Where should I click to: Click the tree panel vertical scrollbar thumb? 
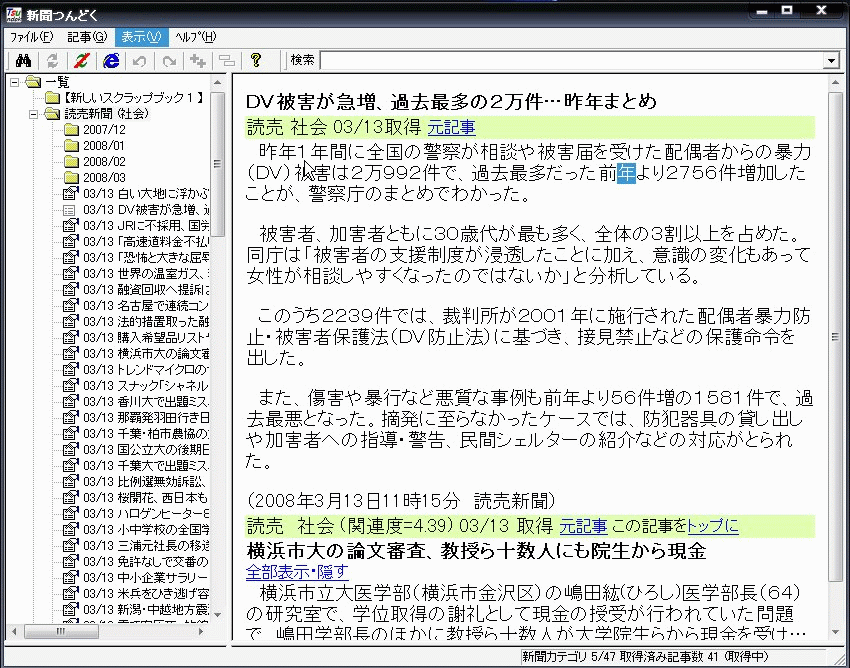click(217, 164)
